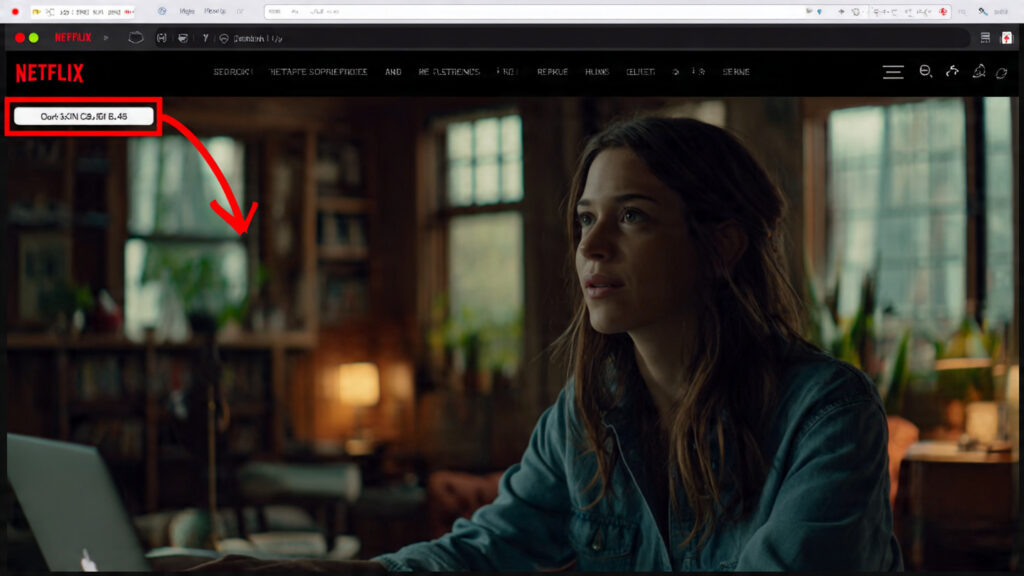Open the profile dropdown next to Netflix logo
Screen dimensions: 1024x576
point(105,38)
